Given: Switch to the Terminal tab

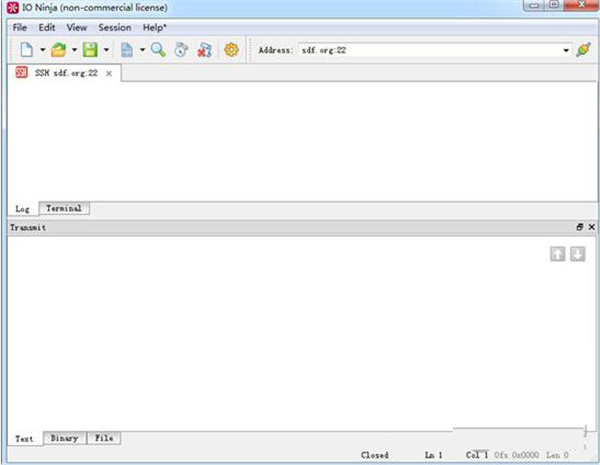Looking at the screenshot, I should (64, 208).
